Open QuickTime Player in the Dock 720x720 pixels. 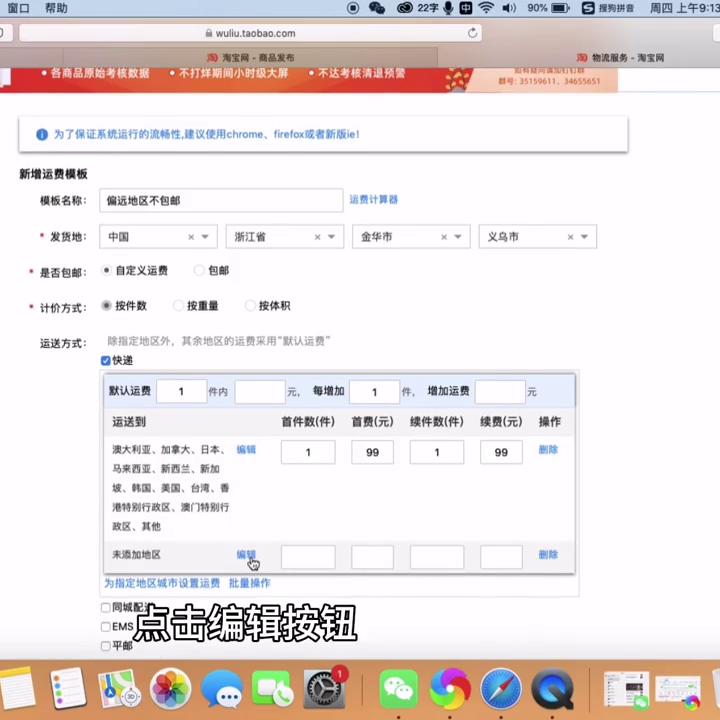pos(552,689)
